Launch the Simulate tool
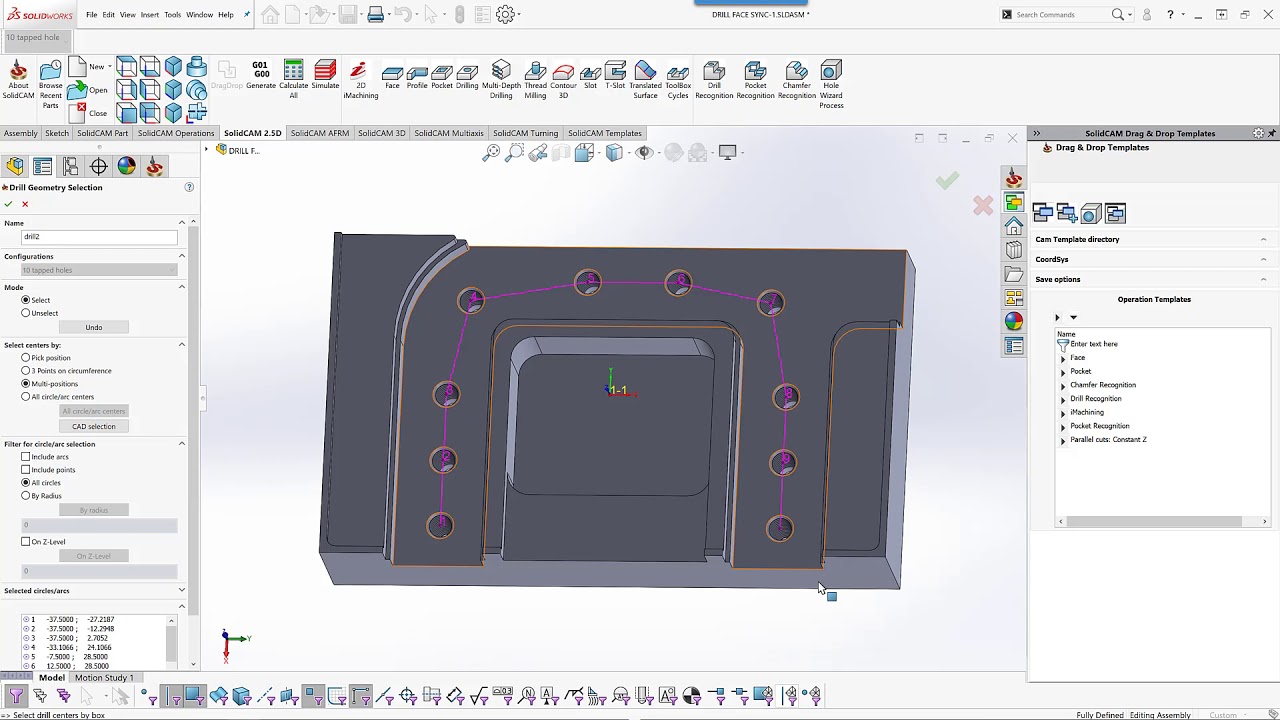This screenshot has height=720, width=1280. 325,76
